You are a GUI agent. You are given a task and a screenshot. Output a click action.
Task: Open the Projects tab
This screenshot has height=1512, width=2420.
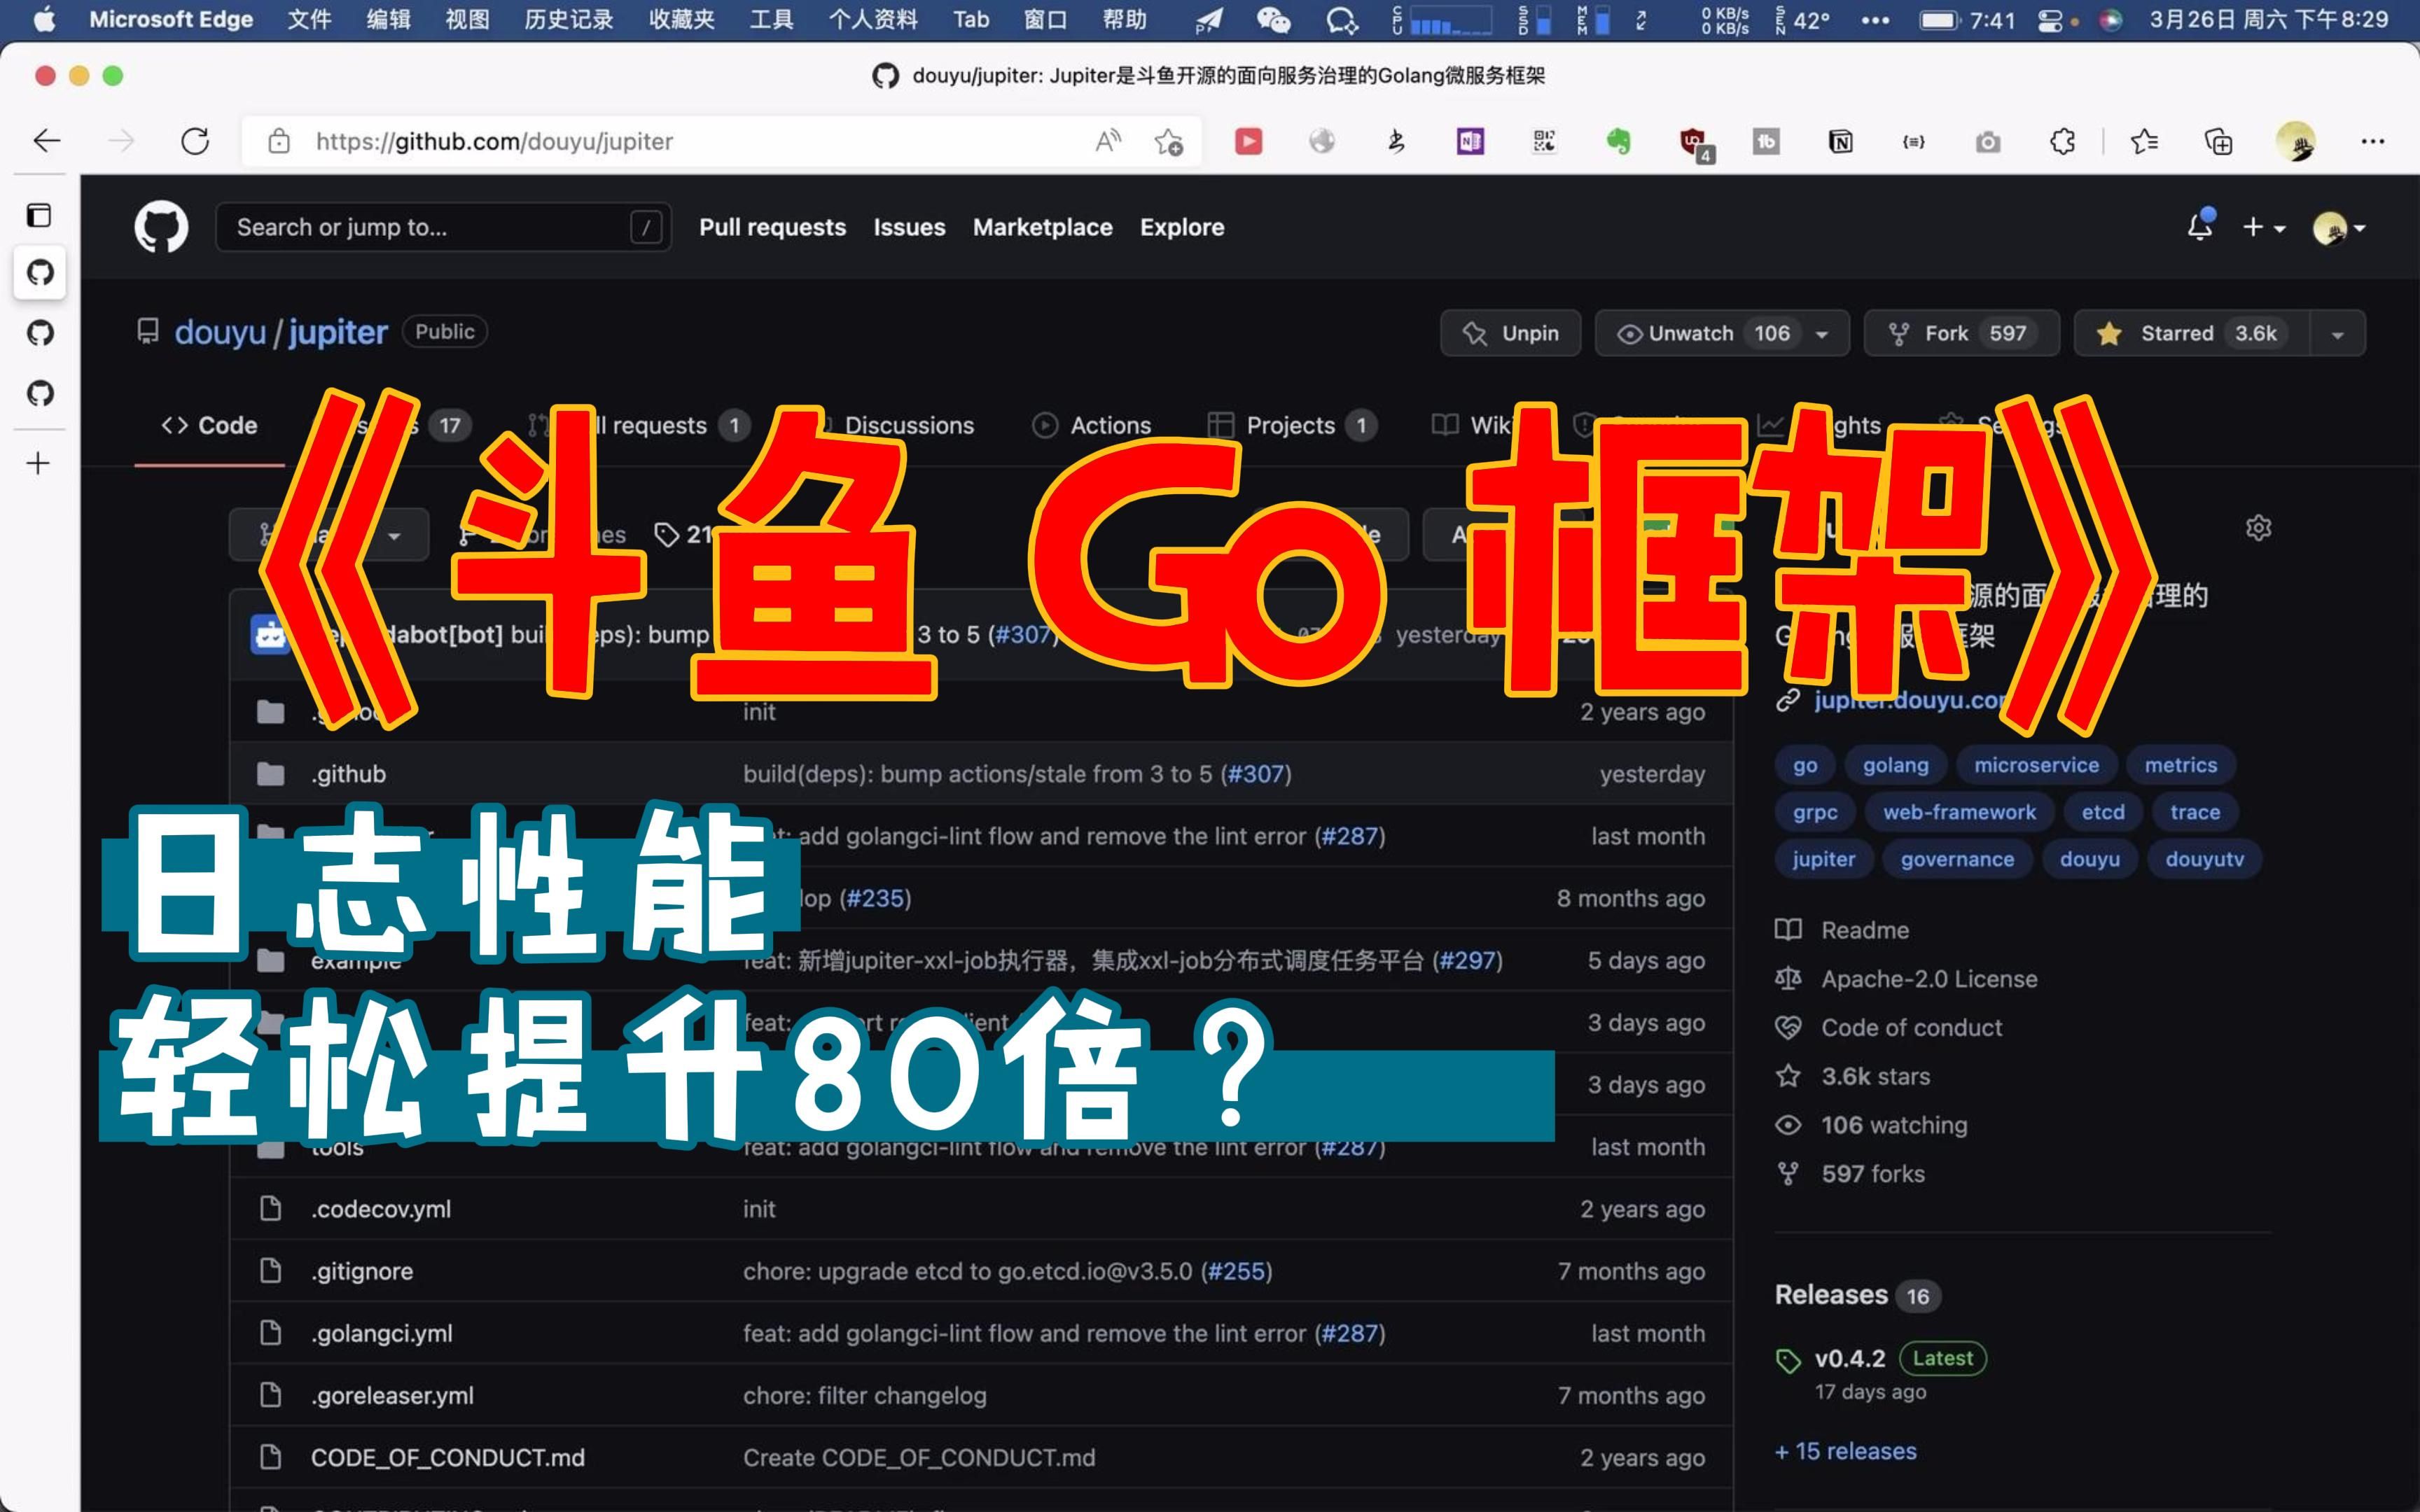point(1291,425)
